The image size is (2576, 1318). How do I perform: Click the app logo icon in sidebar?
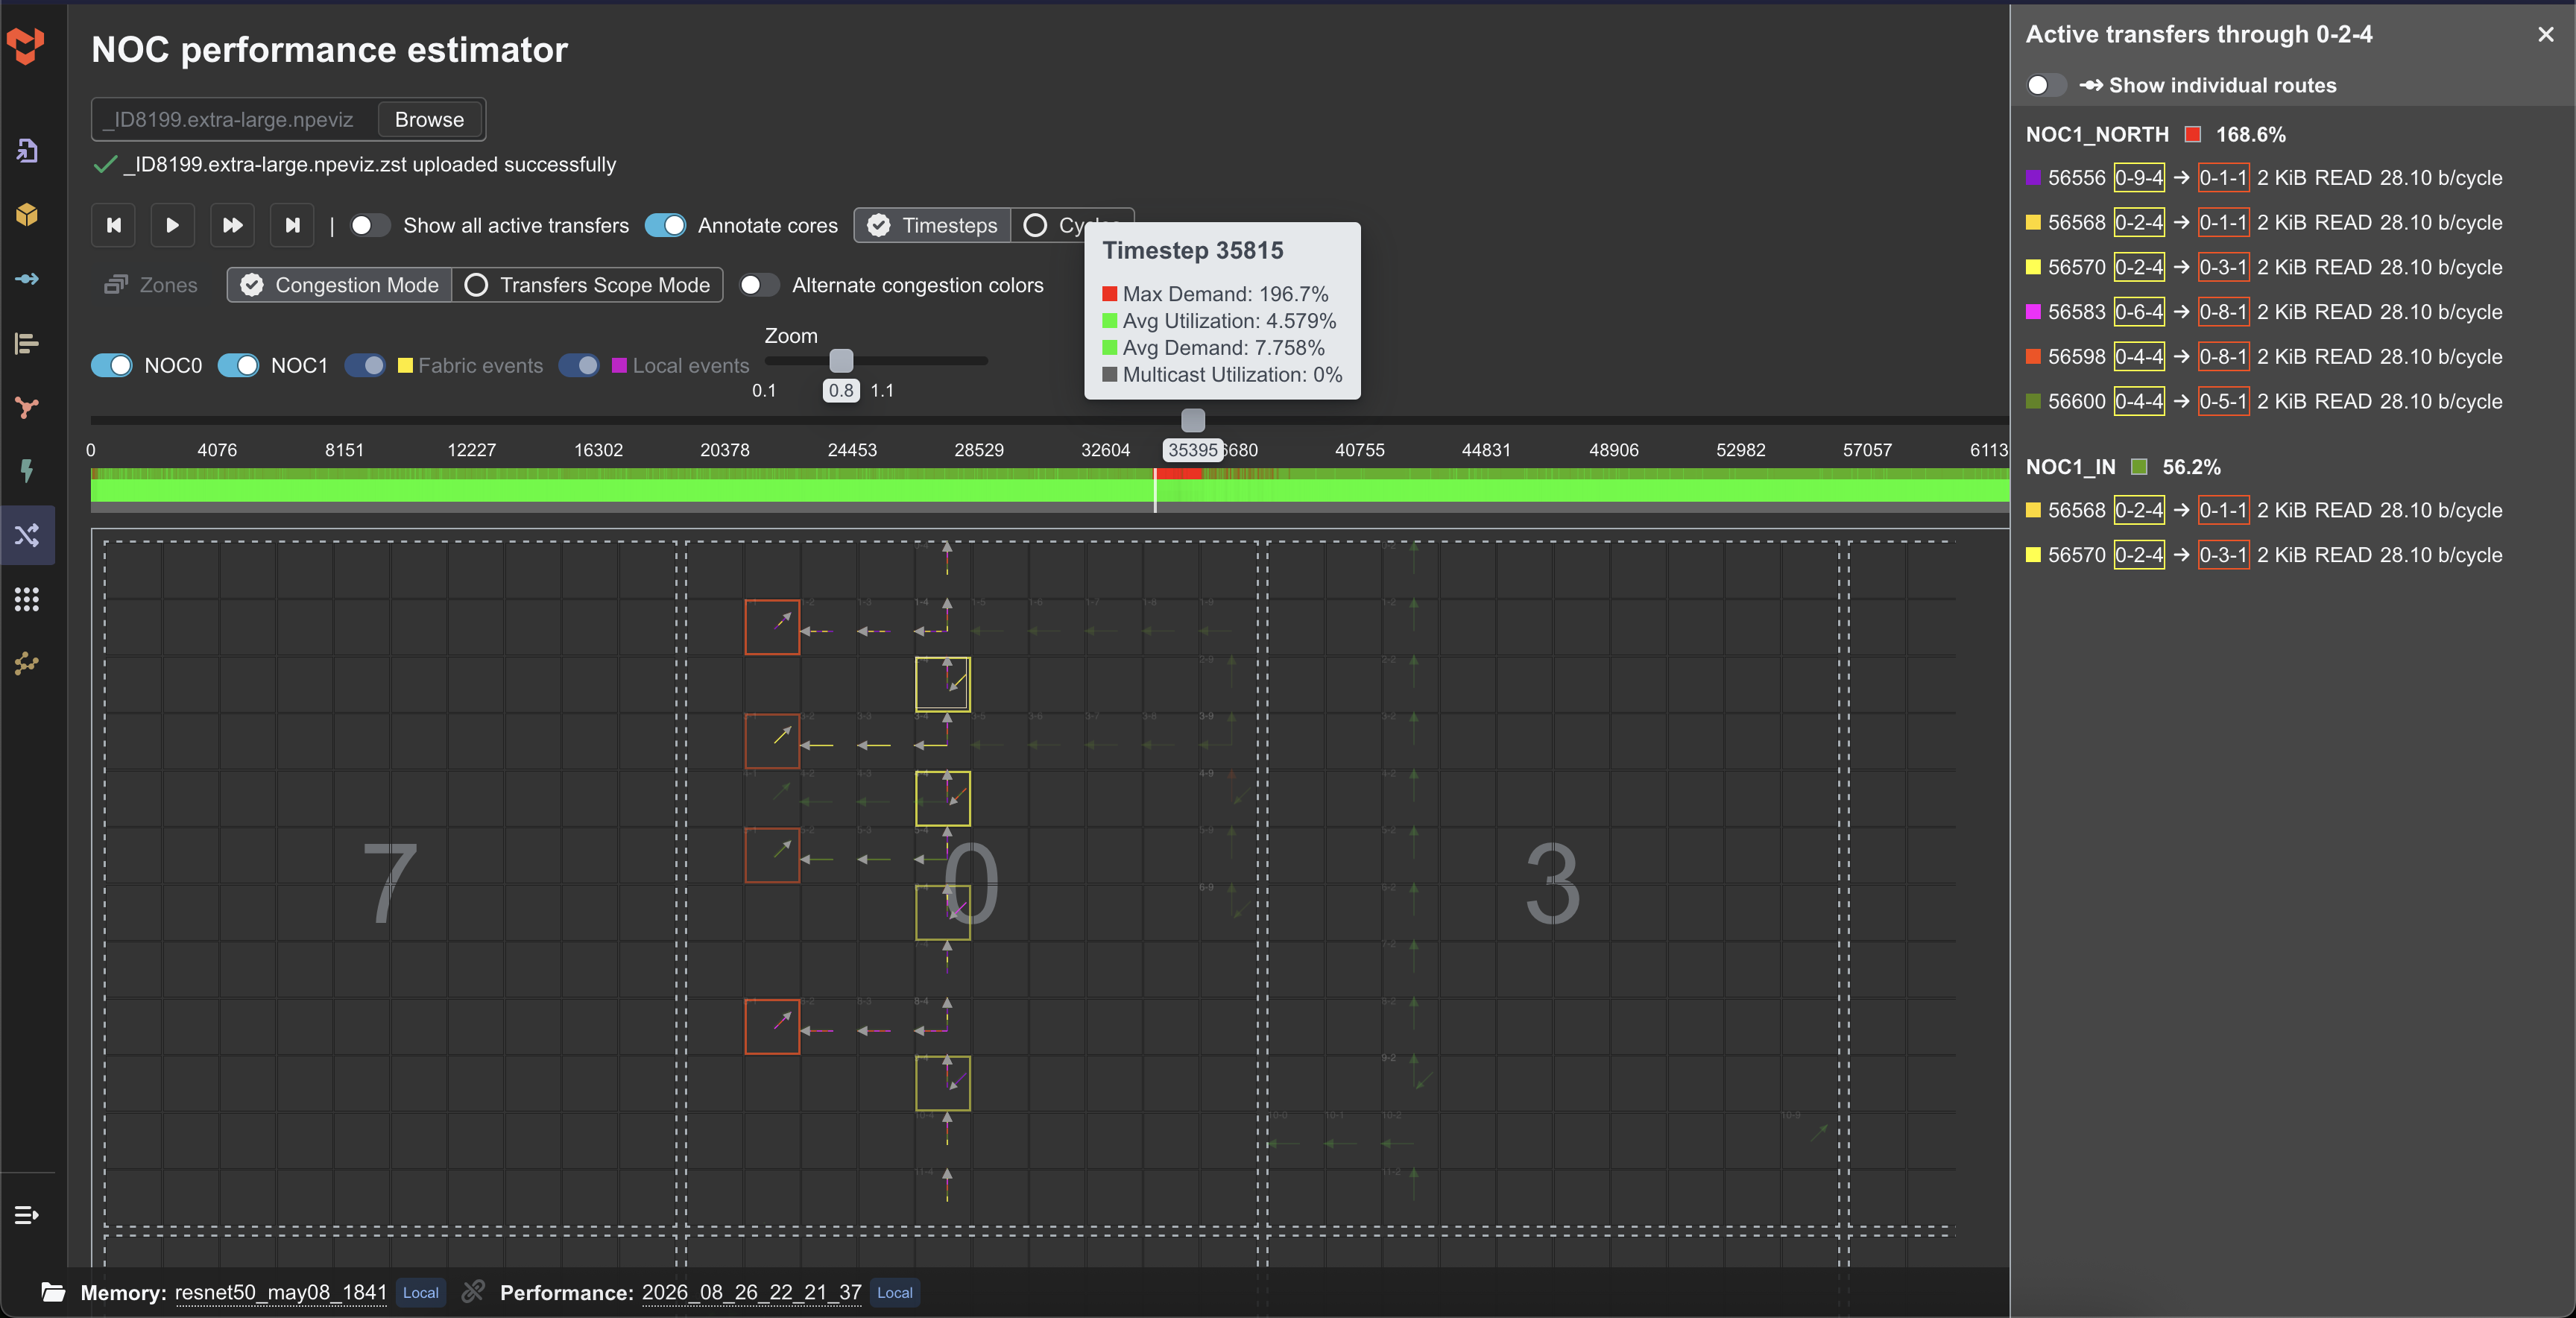pyautogui.click(x=26, y=45)
